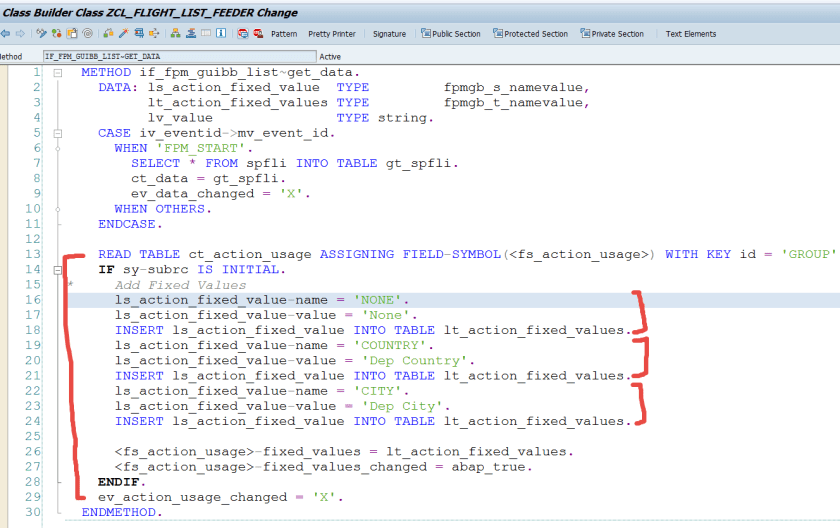Set a session breakpoint icon

click(243, 33)
